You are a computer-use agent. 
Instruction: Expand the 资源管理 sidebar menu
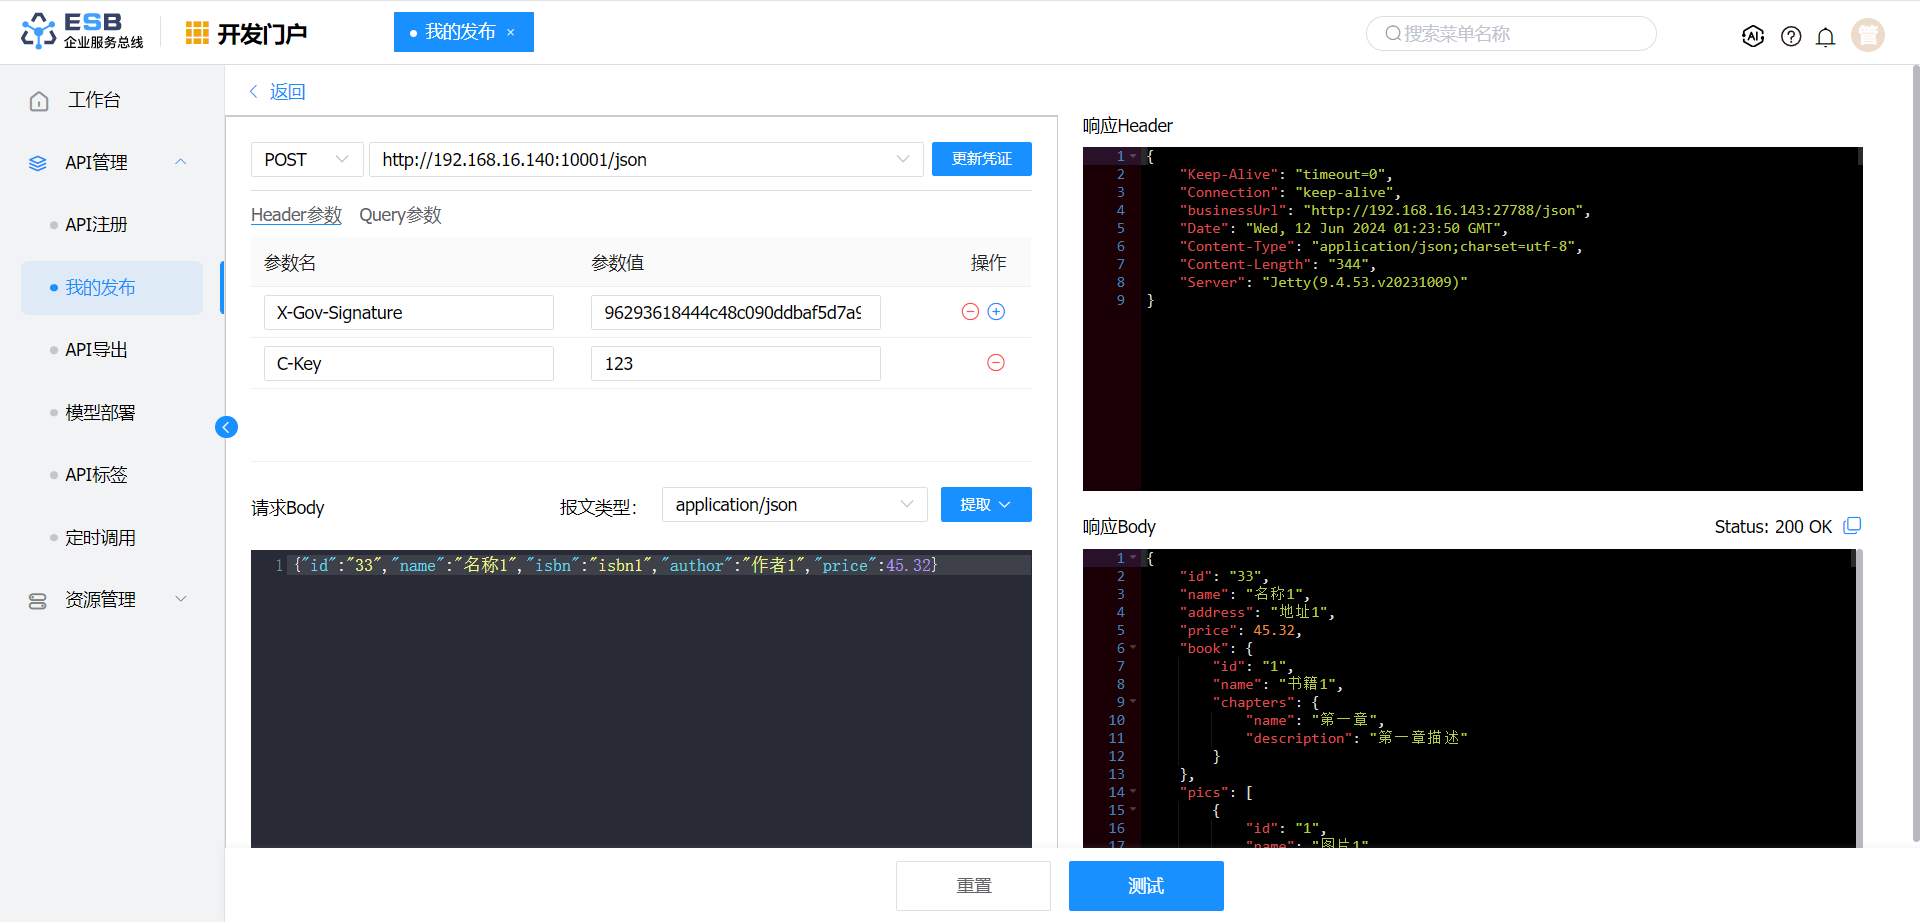click(181, 599)
